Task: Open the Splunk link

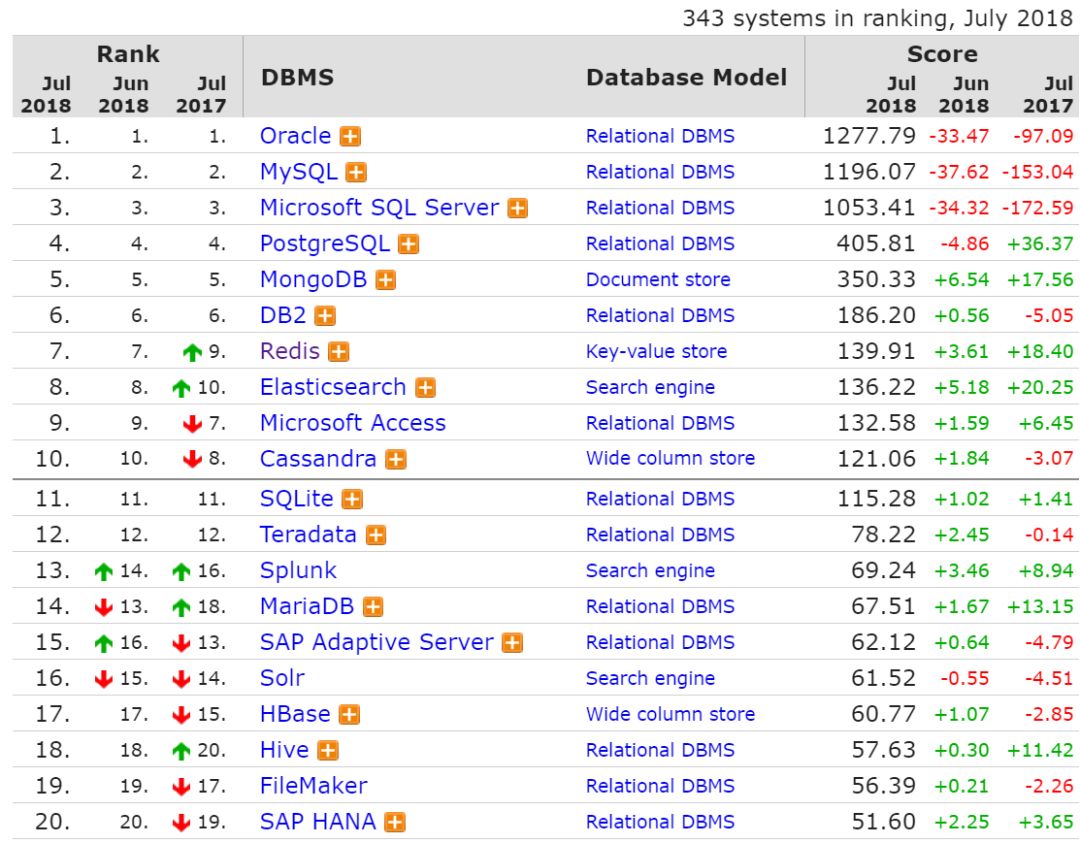Action: [x=298, y=571]
